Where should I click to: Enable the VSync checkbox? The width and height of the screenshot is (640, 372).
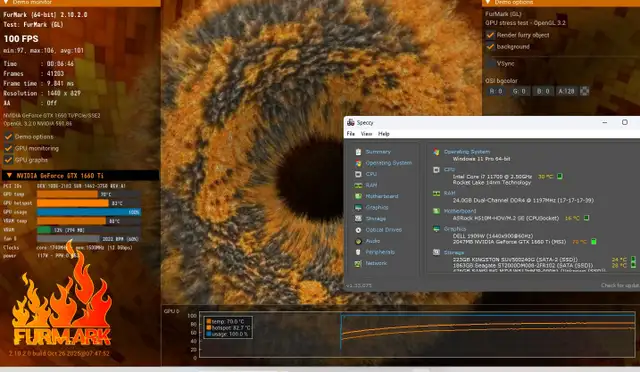(x=490, y=64)
